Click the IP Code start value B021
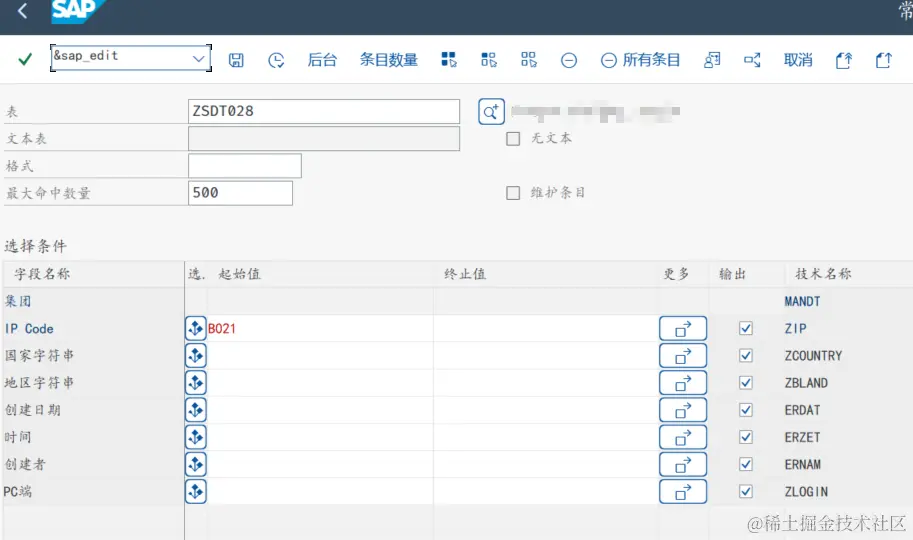 tap(222, 329)
